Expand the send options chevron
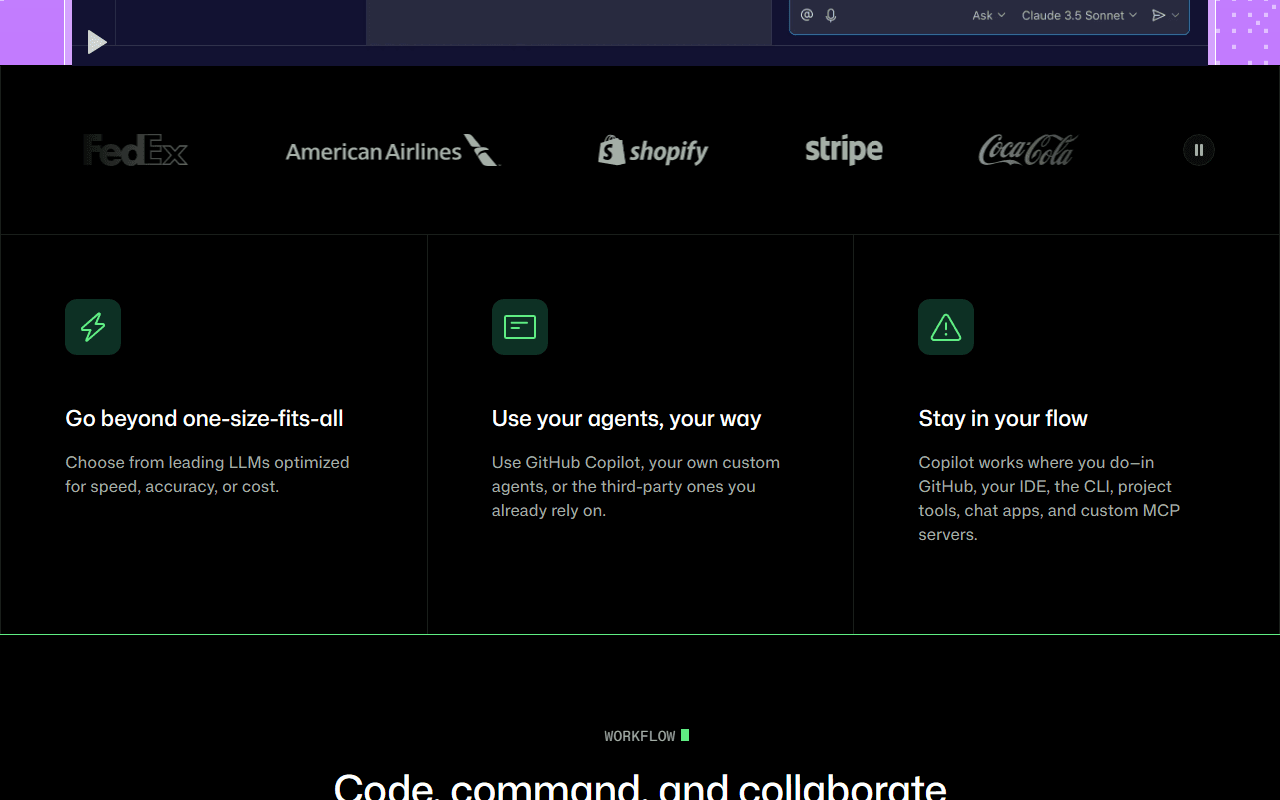 pos(1175,15)
